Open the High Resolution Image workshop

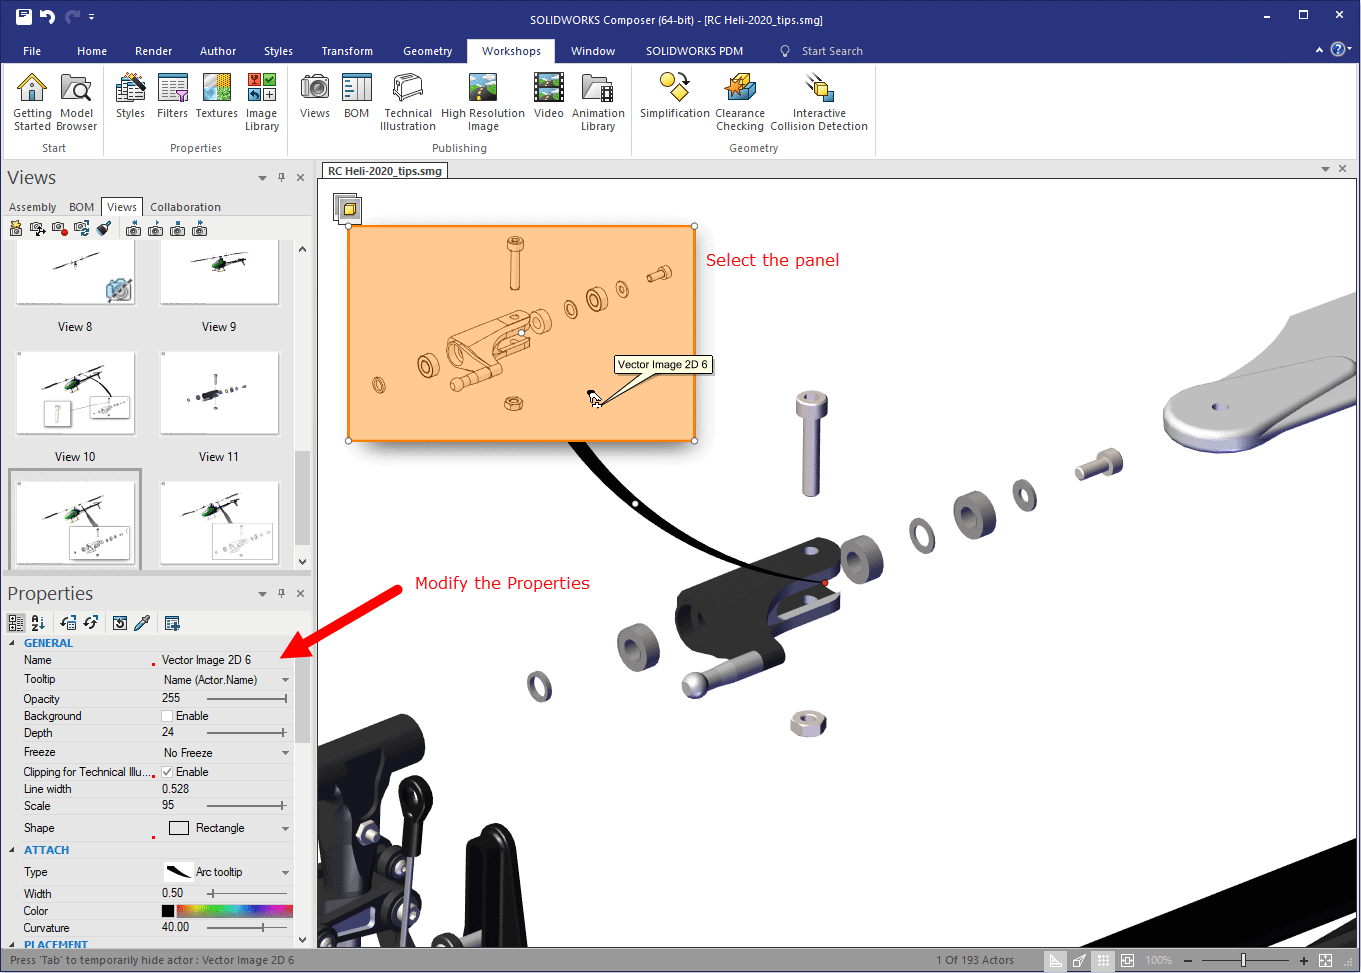[x=483, y=101]
